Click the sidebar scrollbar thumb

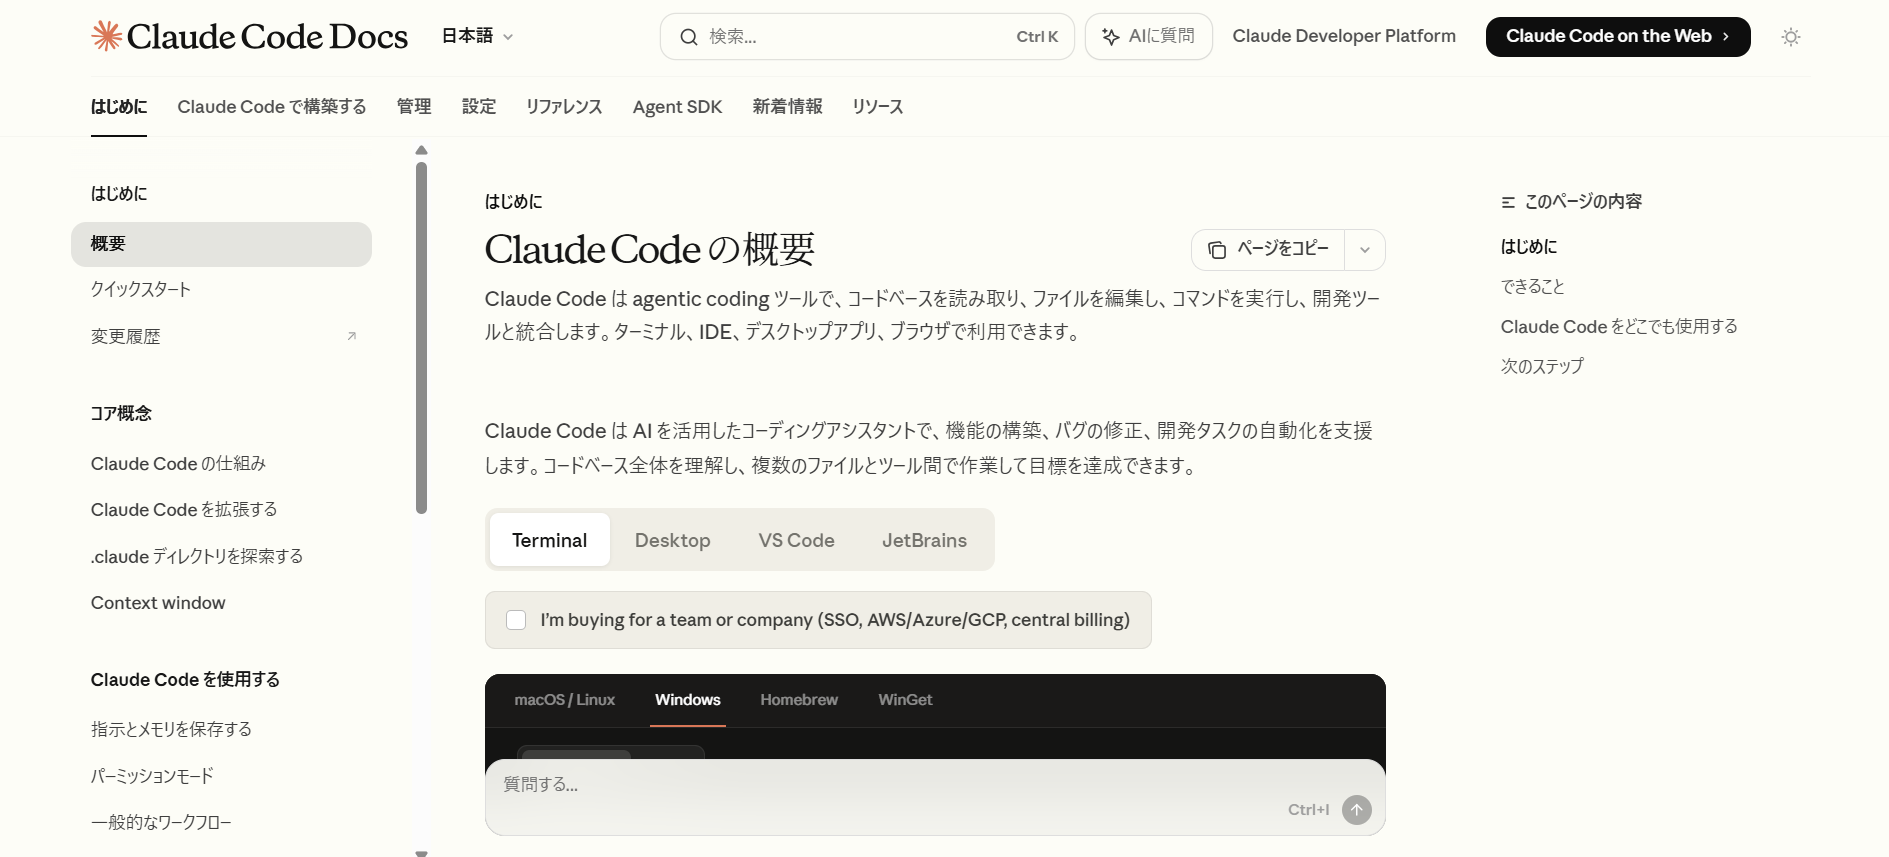click(421, 338)
